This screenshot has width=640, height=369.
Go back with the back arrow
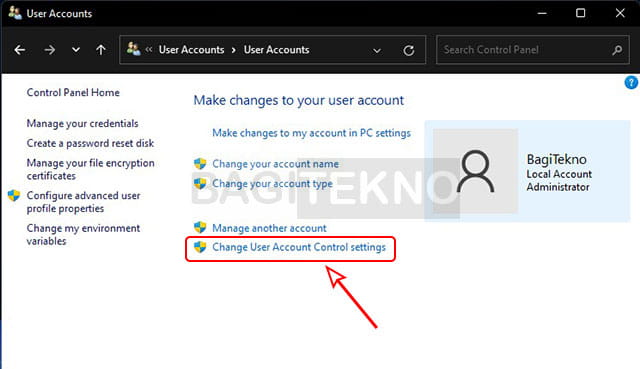(20, 50)
